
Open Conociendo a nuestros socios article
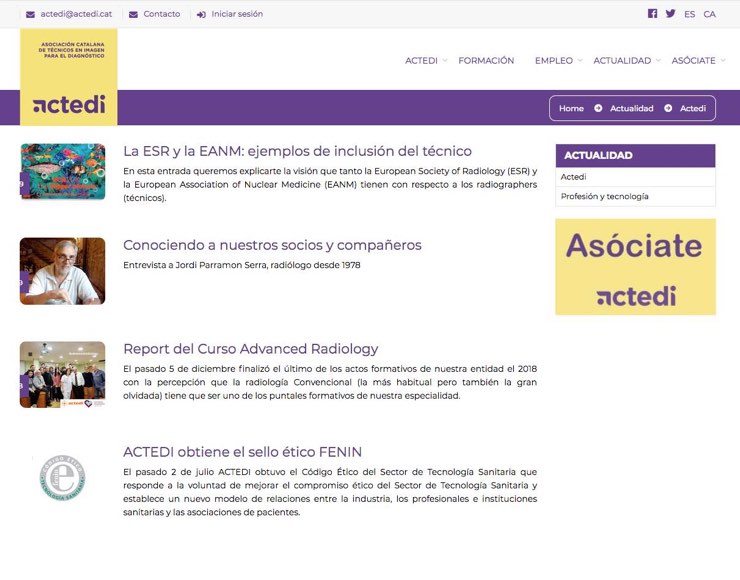[x=272, y=245]
